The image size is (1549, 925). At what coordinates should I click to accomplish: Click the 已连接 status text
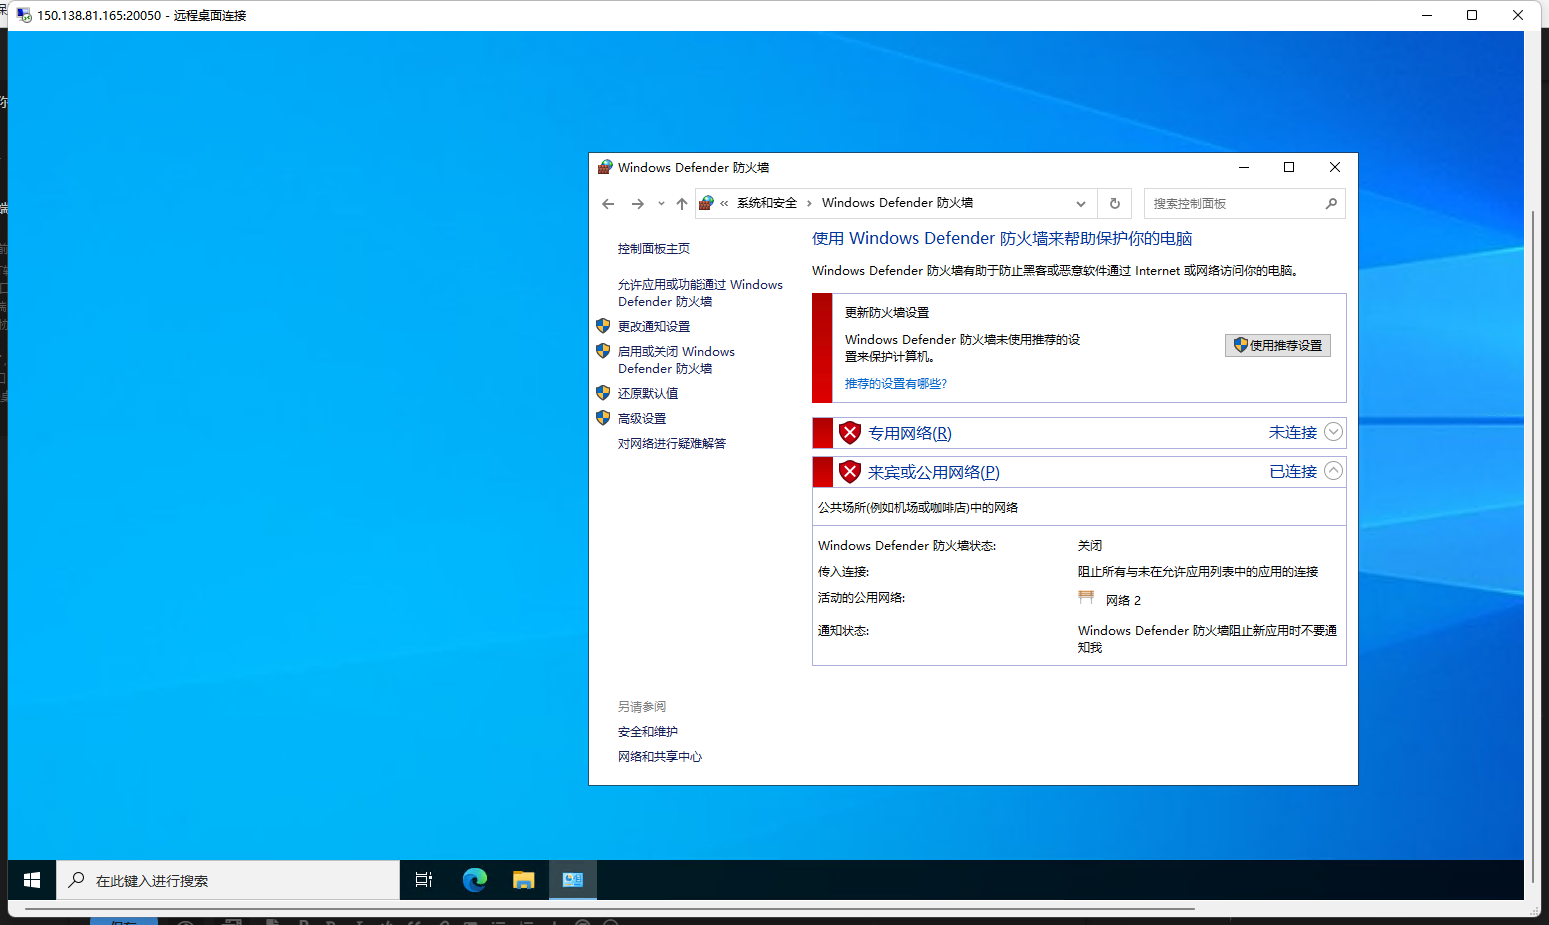point(1293,471)
